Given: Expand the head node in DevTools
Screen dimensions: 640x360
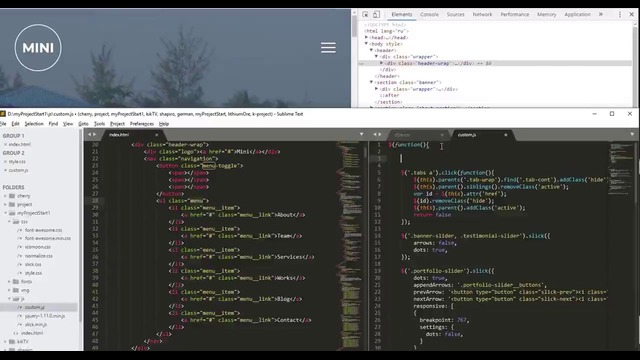Looking at the screenshot, I should coord(367,37).
